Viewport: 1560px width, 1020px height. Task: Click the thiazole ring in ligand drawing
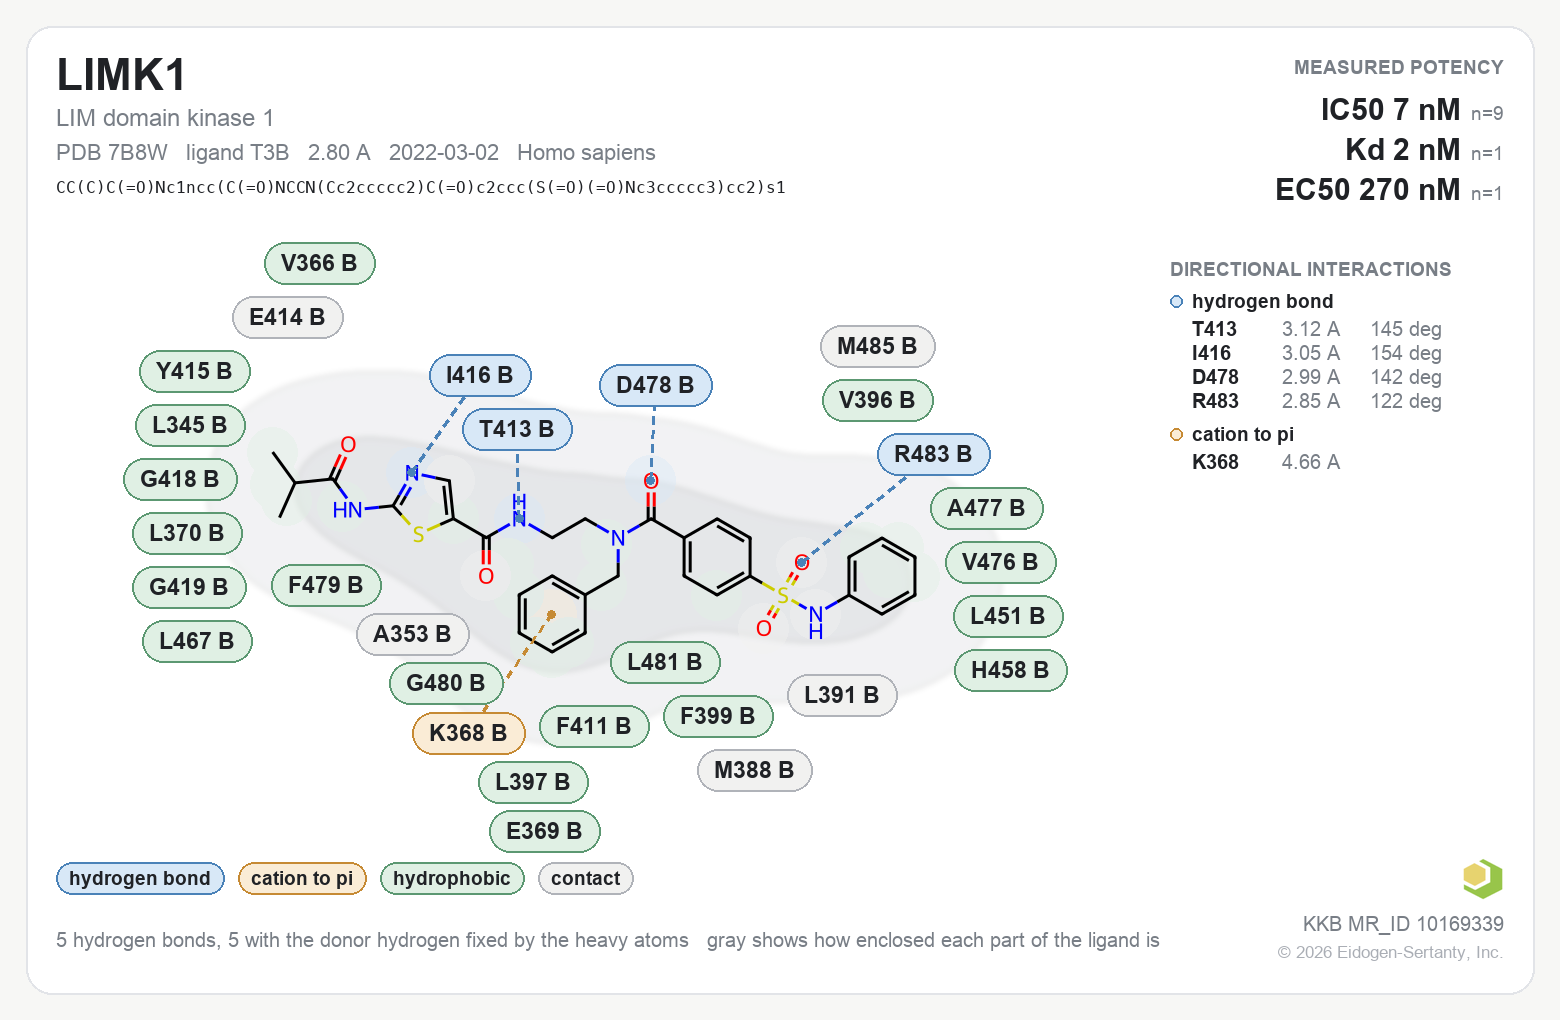(424, 505)
